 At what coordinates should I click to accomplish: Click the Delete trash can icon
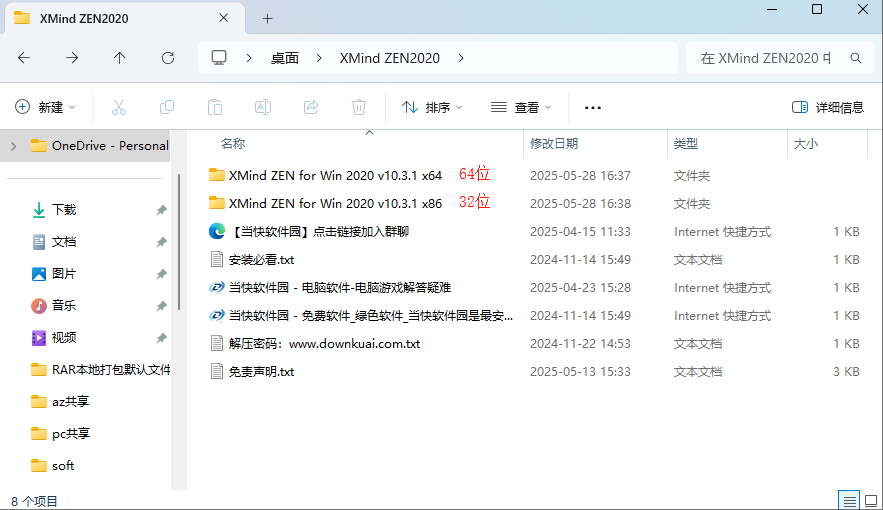click(x=359, y=107)
